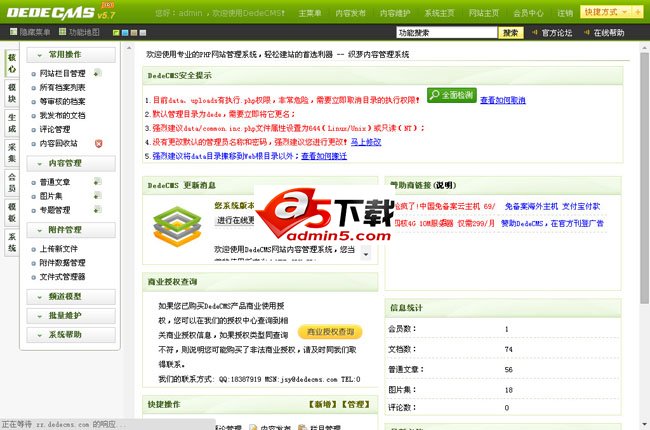Open the 主菜单 top menu
Image resolution: width=650 pixels, height=430 pixels.
[x=310, y=13]
